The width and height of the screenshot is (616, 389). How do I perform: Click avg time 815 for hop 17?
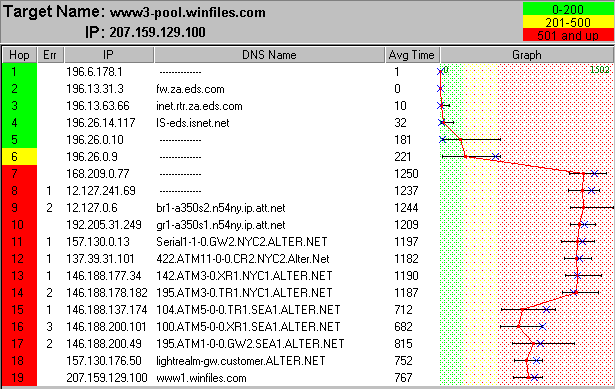(x=403, y=344)
